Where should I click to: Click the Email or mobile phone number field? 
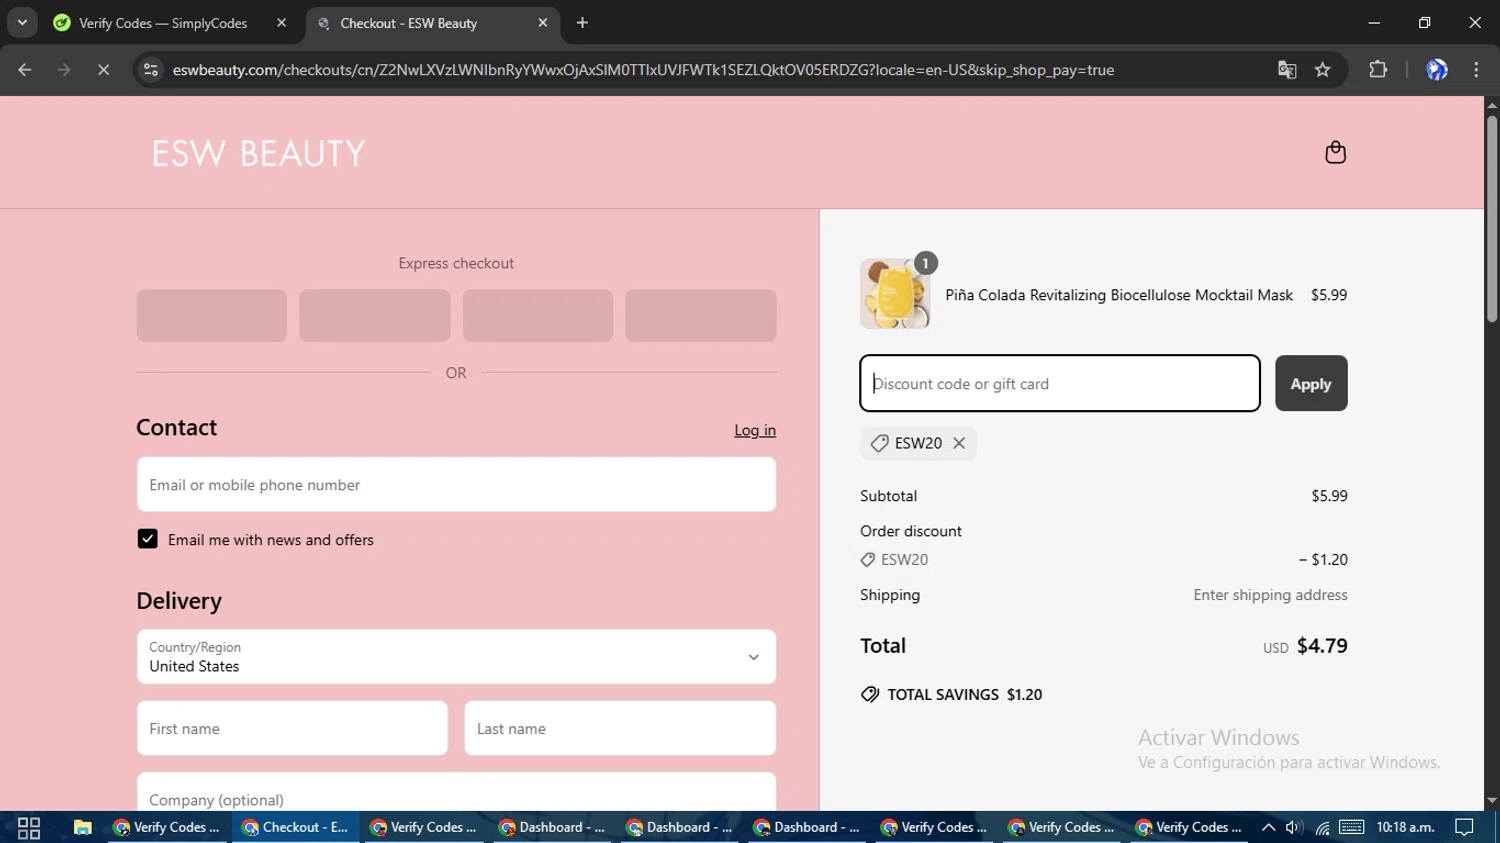coord(456,485)
